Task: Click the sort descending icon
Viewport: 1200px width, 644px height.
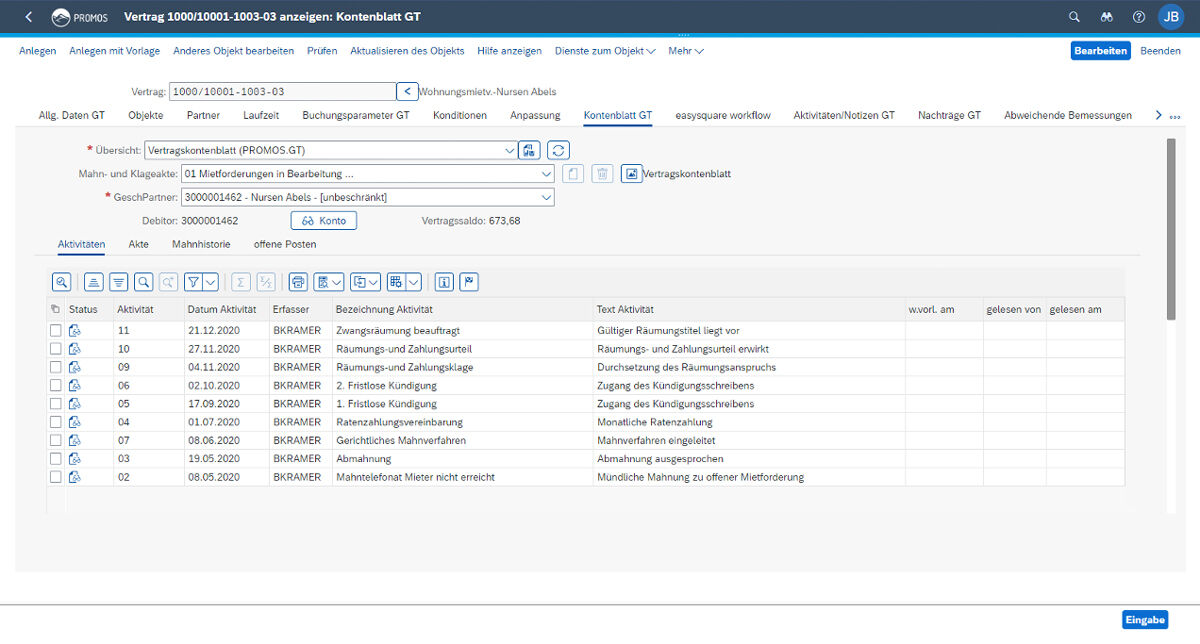Action: 118,282
